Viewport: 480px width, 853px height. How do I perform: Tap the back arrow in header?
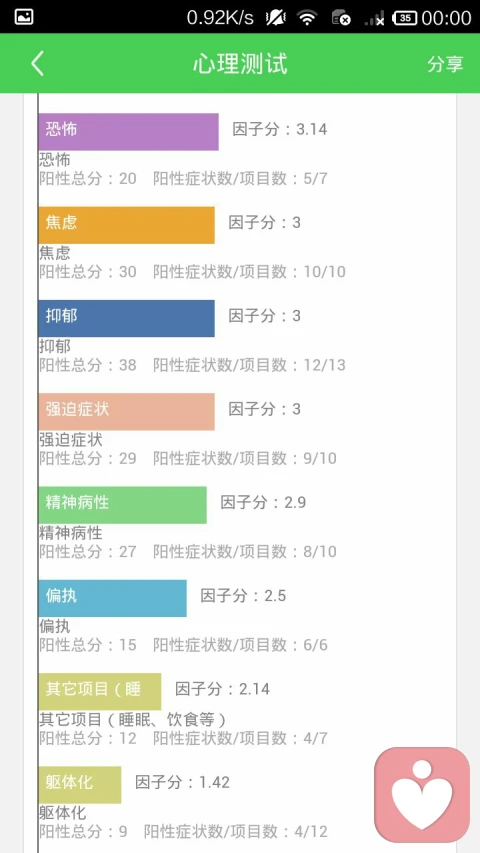pos(37,64)
